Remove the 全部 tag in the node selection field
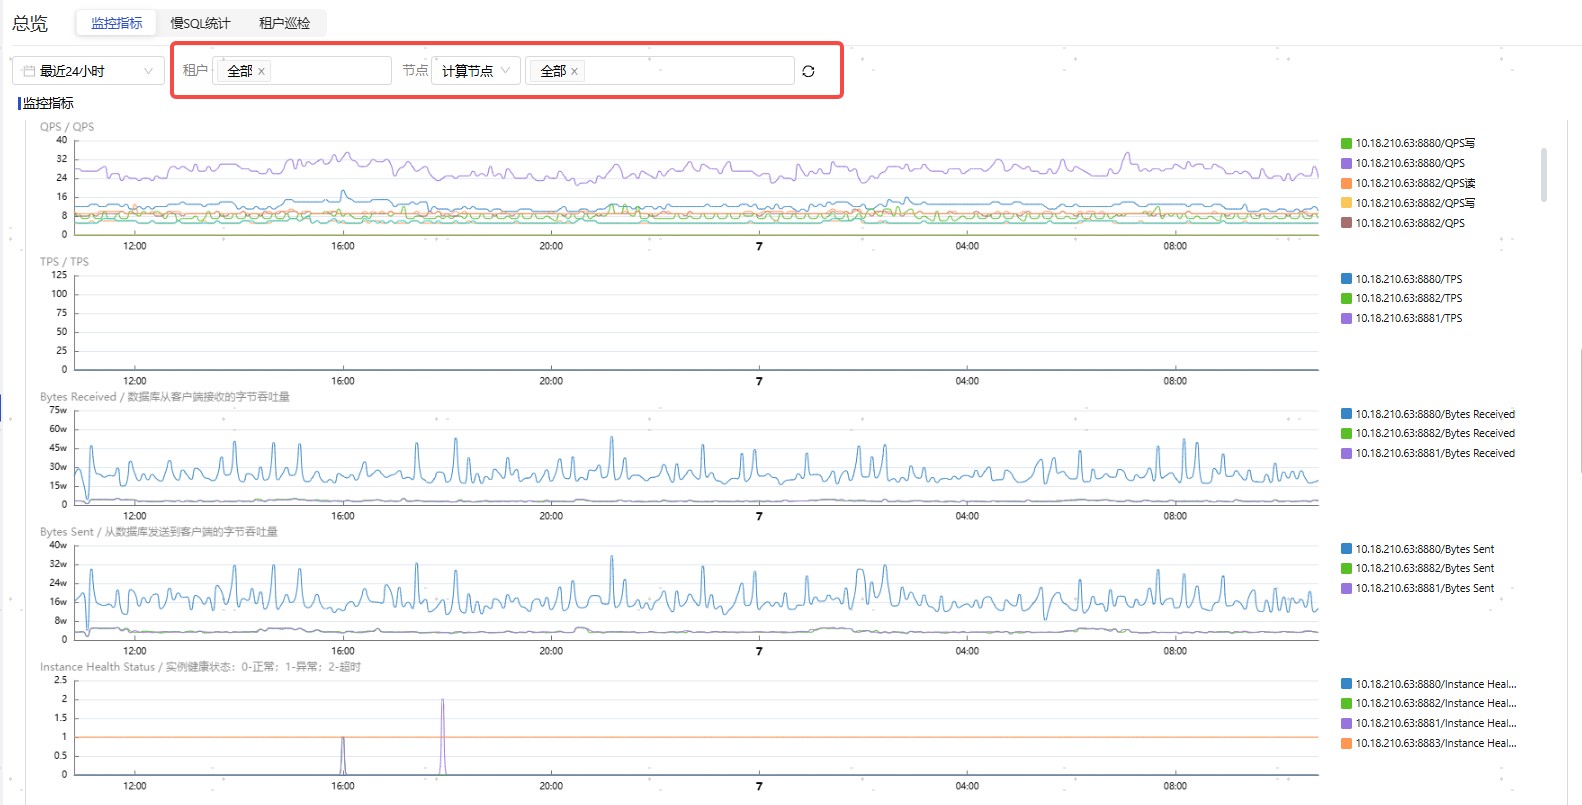Viewport: 1582px width, 805px height. tap(574, 72)
